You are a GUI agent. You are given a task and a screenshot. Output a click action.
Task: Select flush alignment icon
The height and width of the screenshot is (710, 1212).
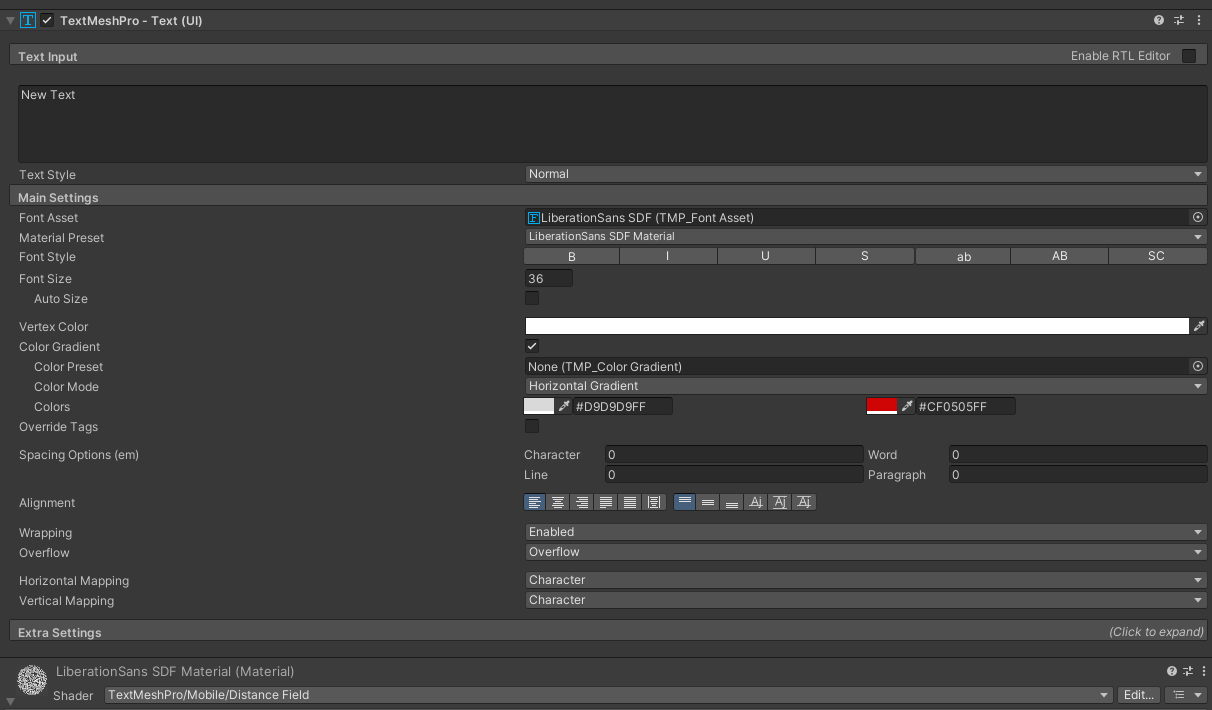630,502
